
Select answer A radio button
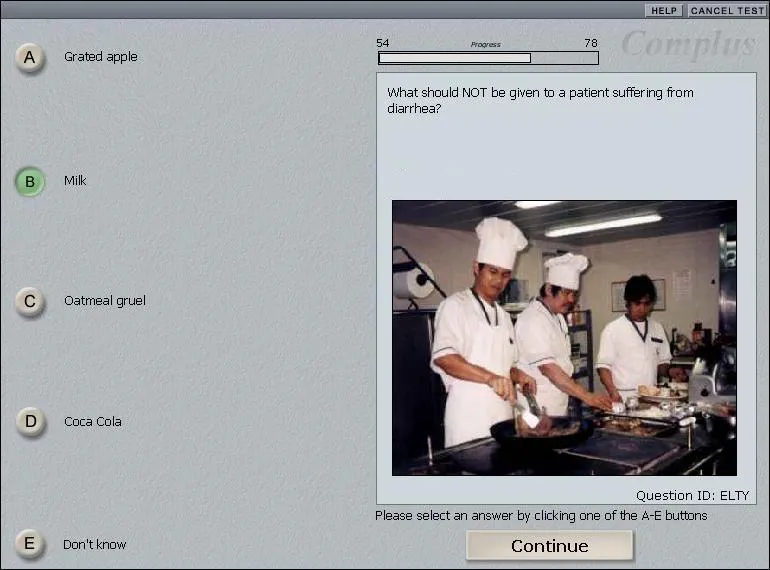[29, 58]
